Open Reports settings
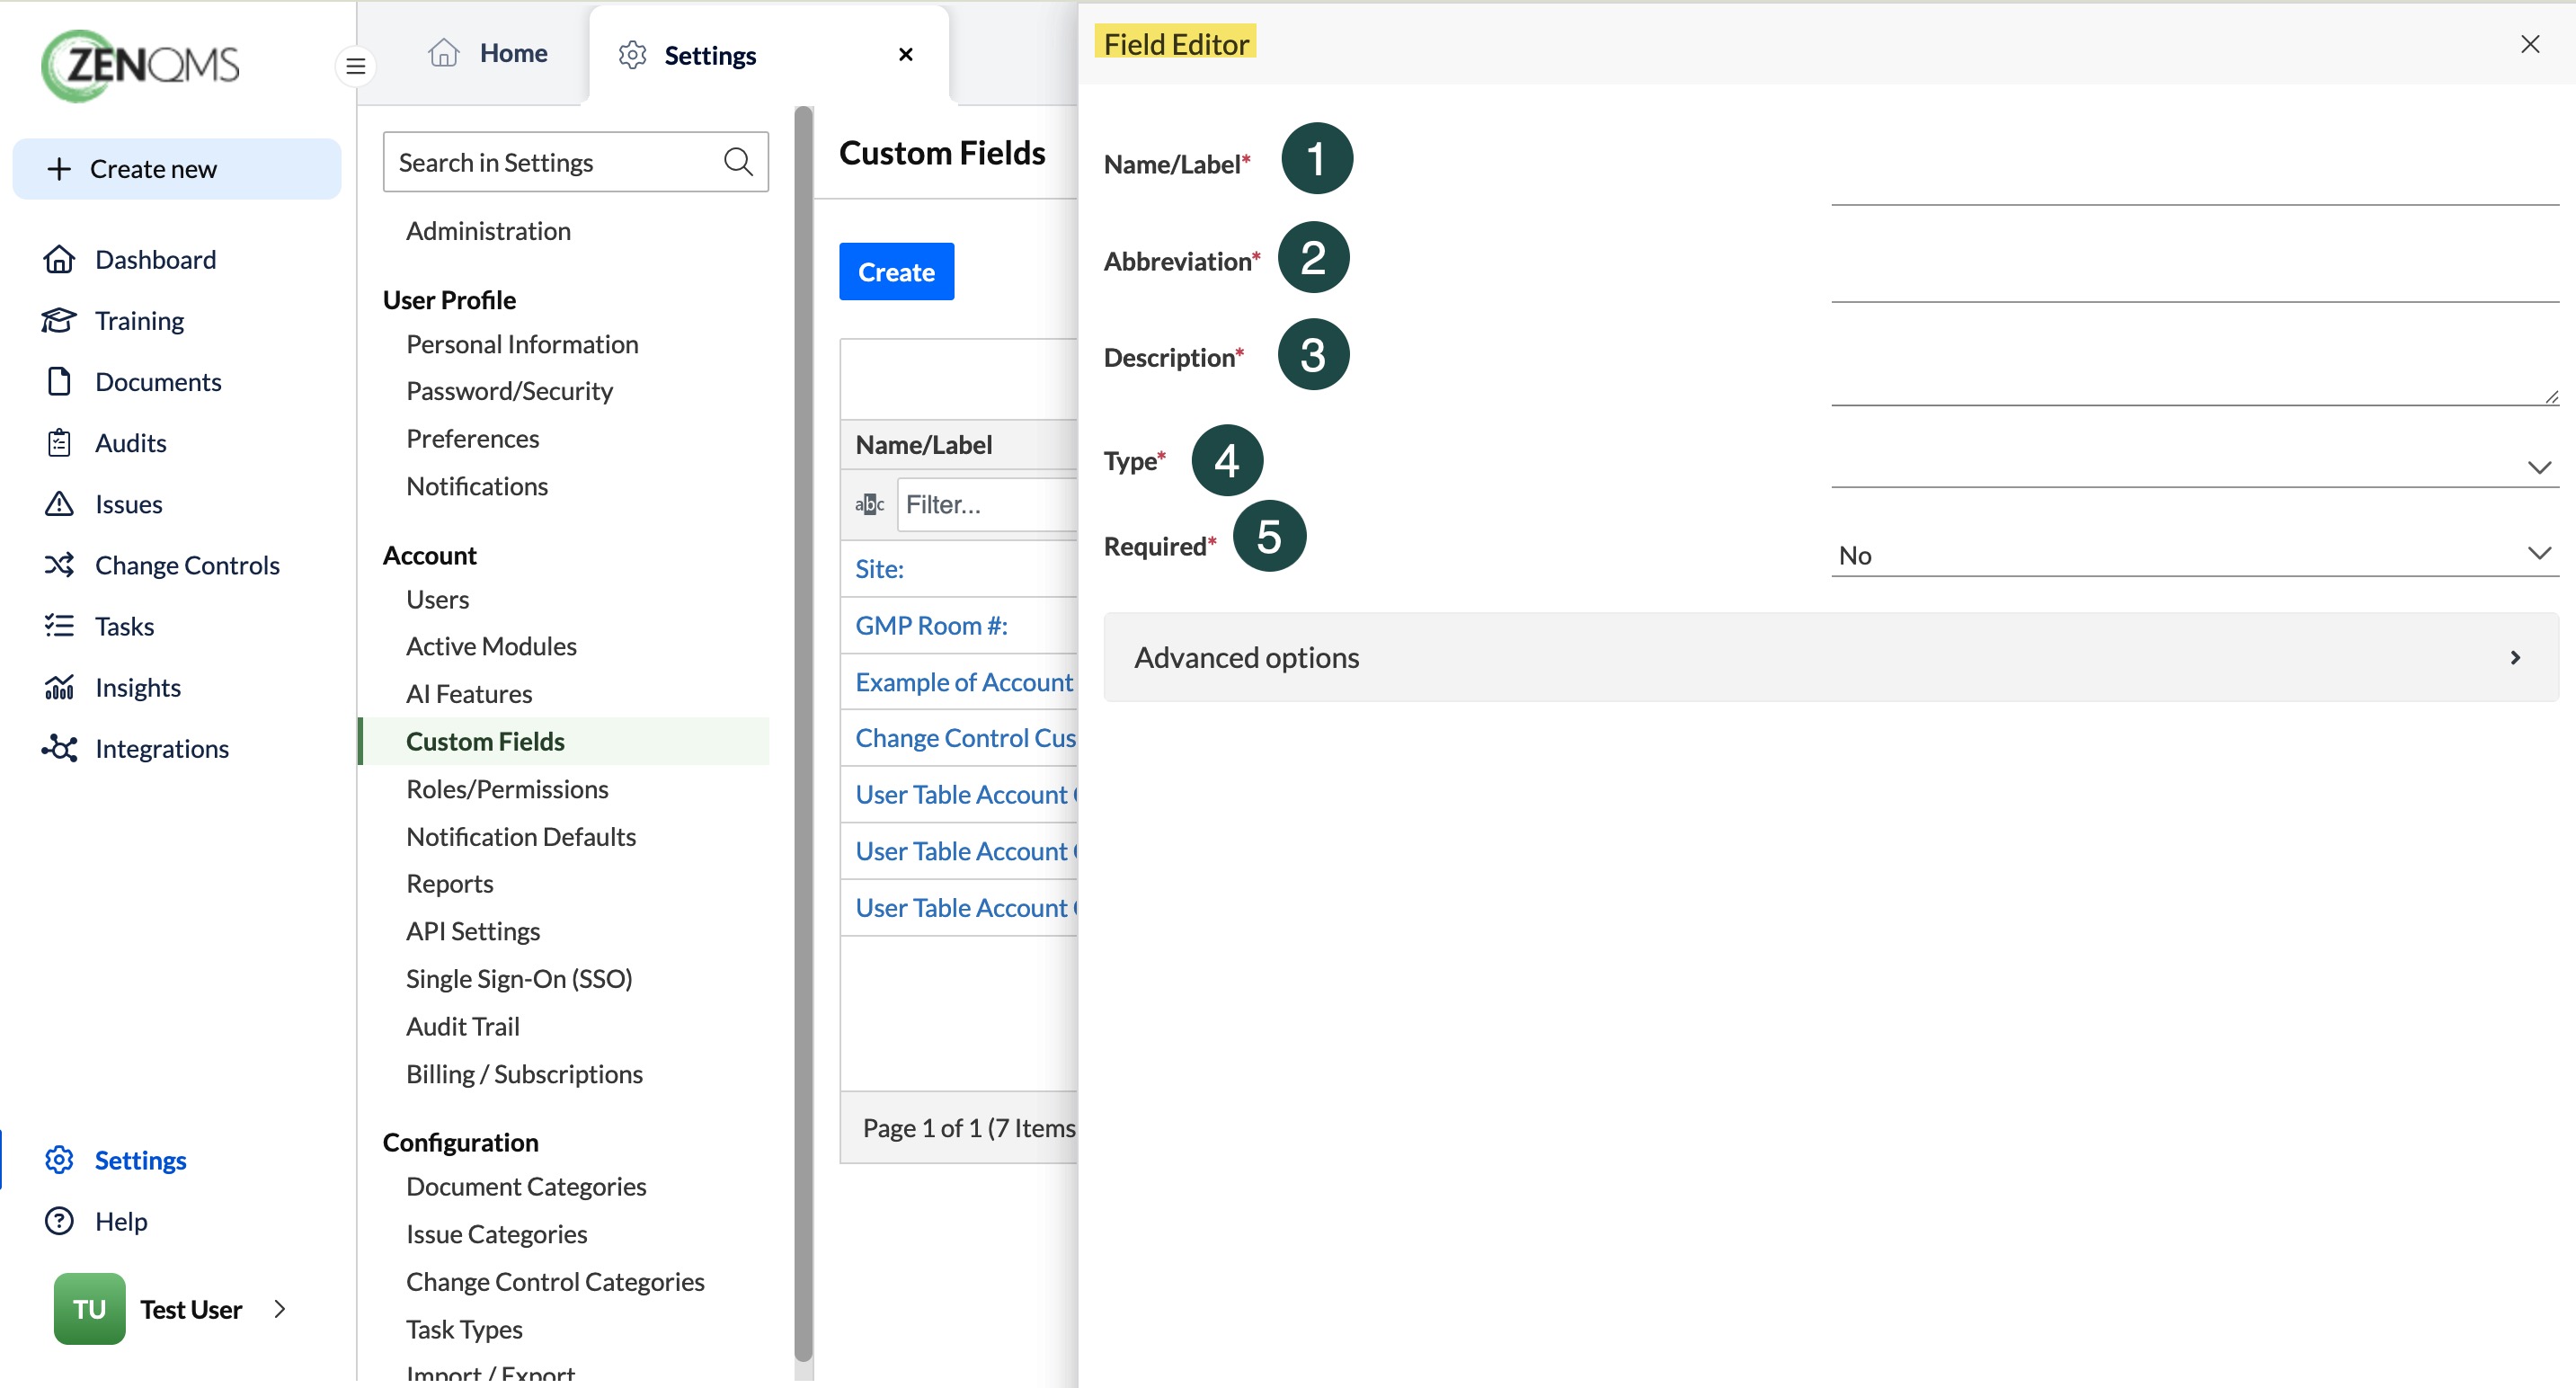The image size is (2576, 1388). click(449, 883)
